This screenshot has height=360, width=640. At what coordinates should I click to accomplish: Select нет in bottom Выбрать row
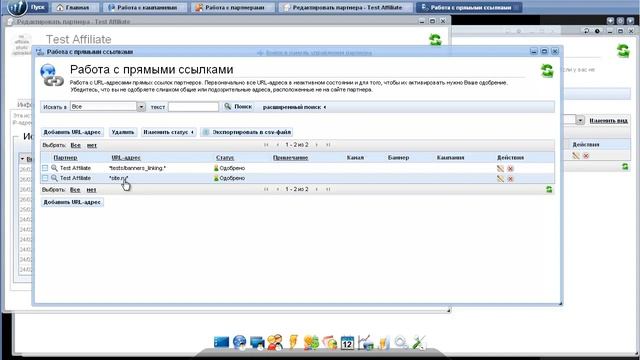coord(91,190)
